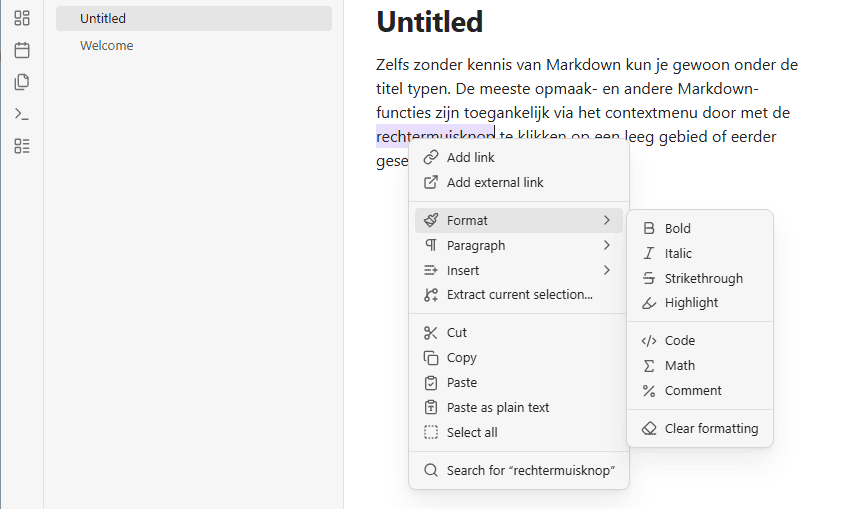The width and height of the screenshot is (845, 509).
Task: Apply Italic formatting to selection
Action: [700, 253]
